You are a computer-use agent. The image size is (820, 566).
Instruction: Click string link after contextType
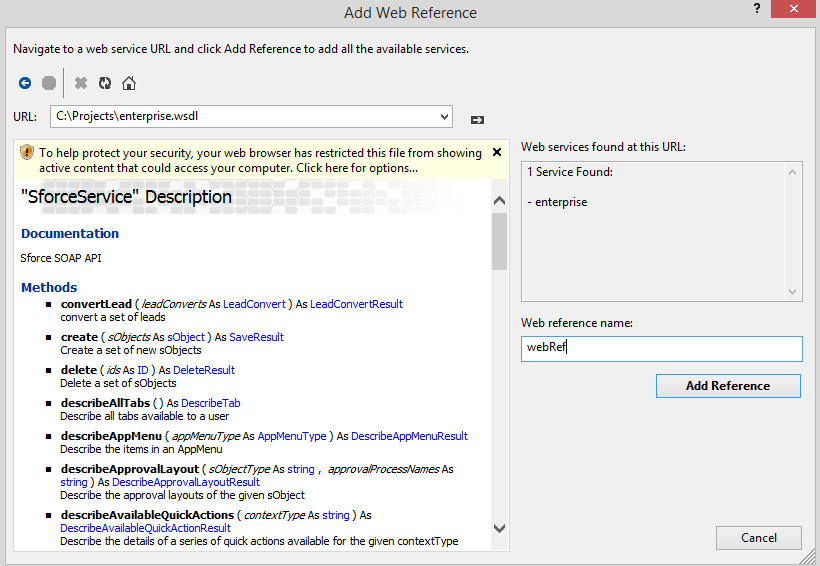(x=336, y=515)
